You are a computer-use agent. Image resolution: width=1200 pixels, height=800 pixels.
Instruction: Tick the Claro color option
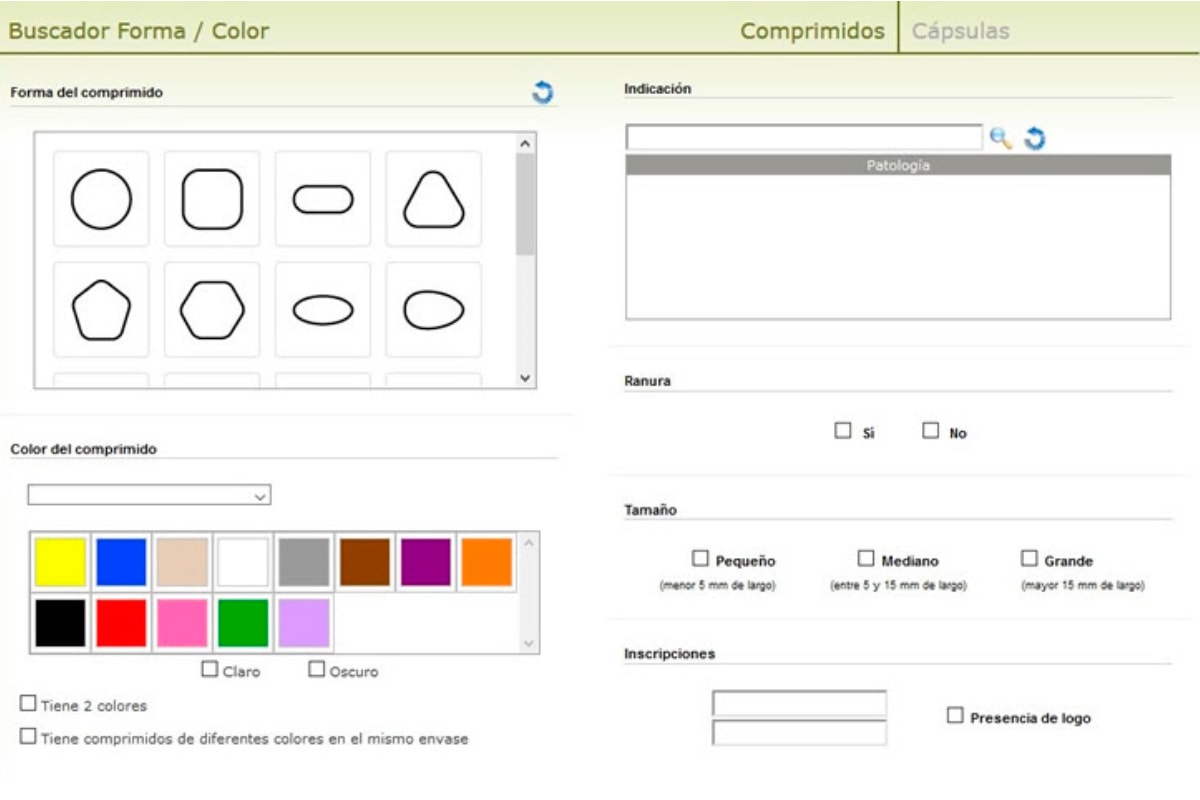tap(210, 669)
